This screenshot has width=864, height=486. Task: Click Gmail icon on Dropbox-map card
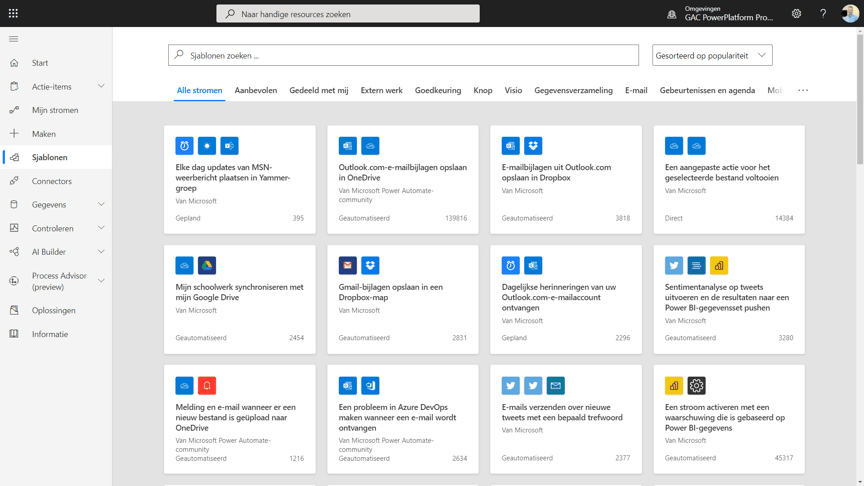click(x=348, y=266)
